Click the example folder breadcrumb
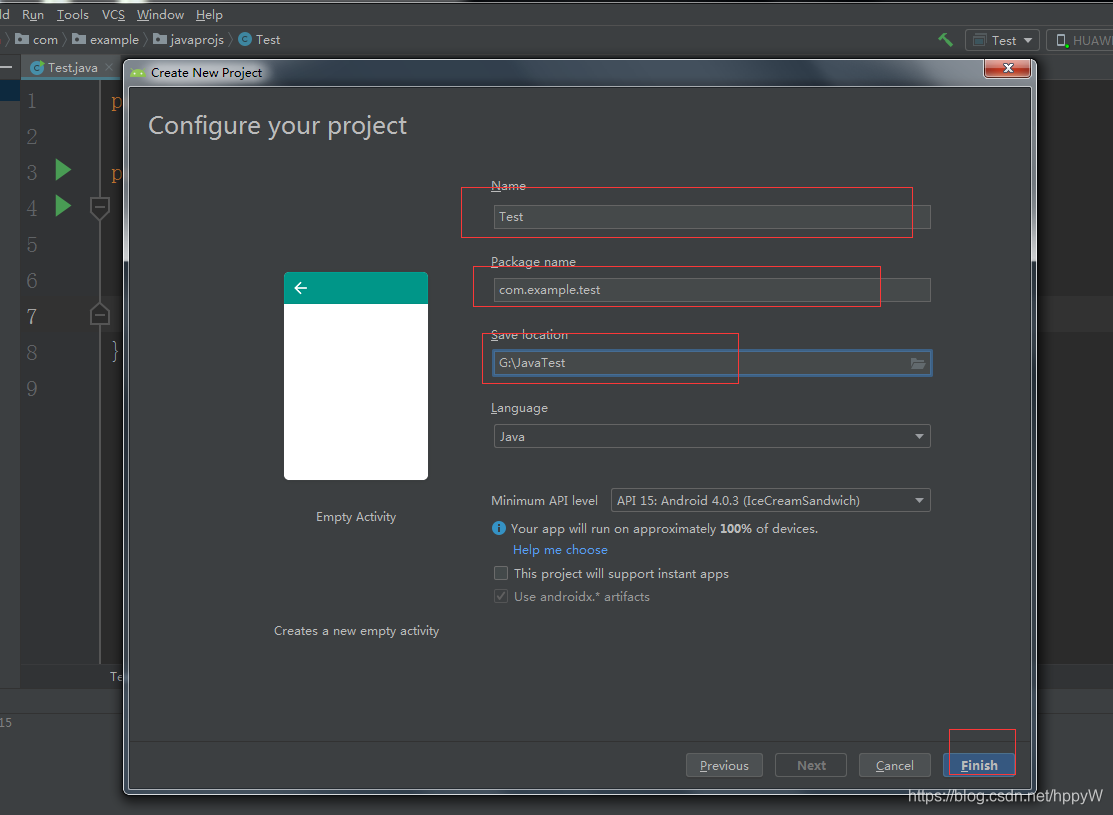This screenshot has width=1113, height=815. coord(106,40)
